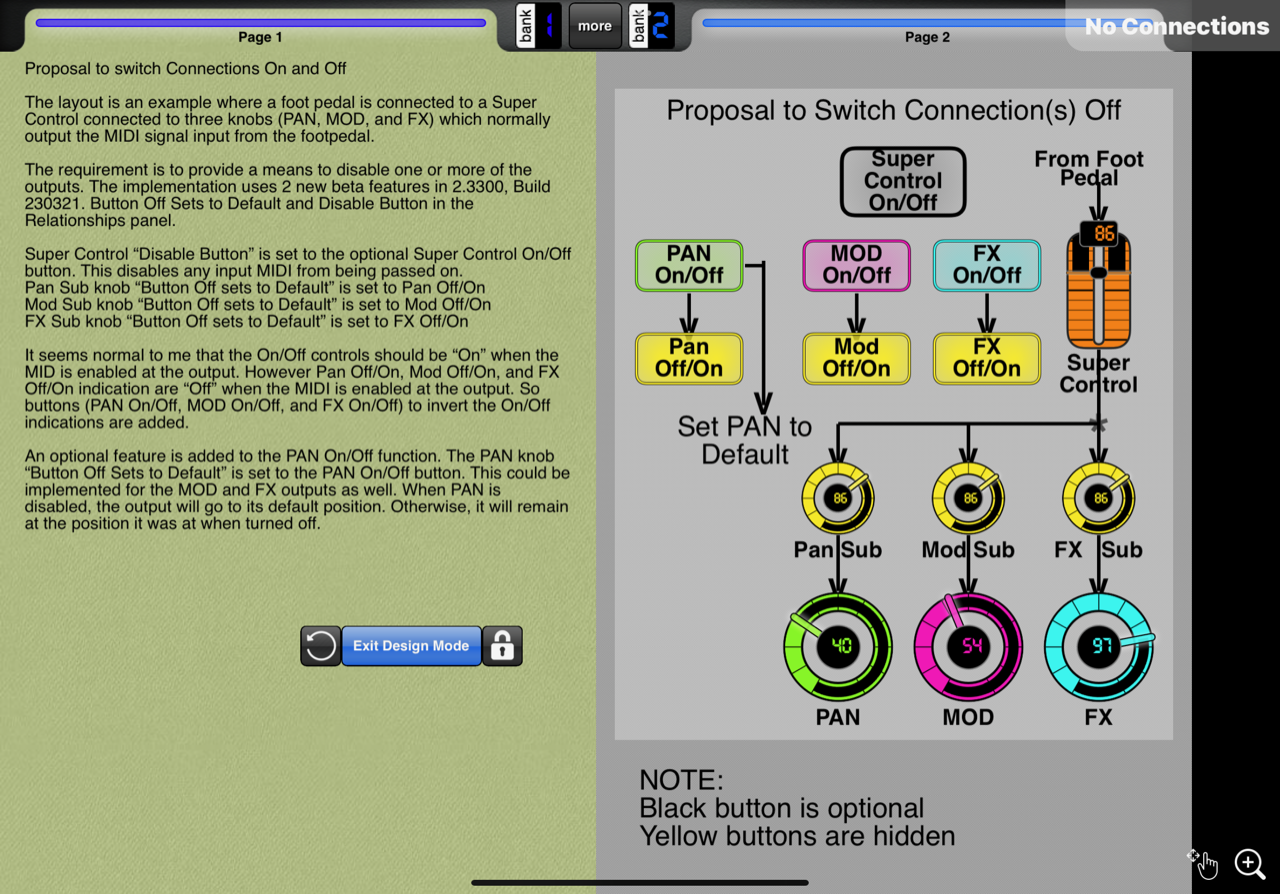This screenshot has height=894, width=1280.
Task: Toggle the magenta MOD On/Off button
Action: point(857,265)
